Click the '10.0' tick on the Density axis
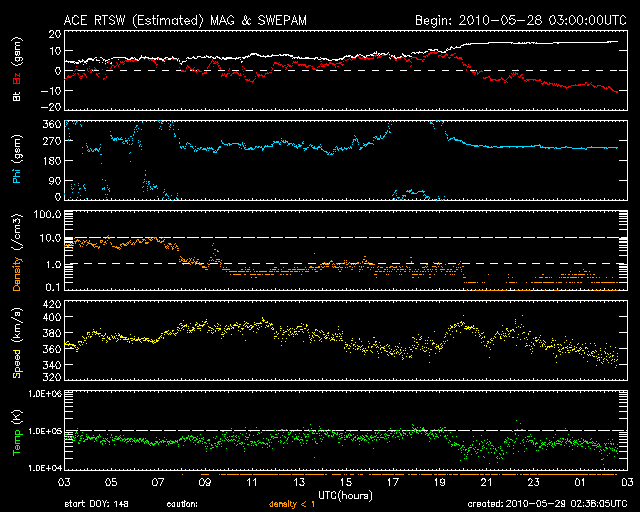Screen dimensions: 640x512 tap(50, 238)
